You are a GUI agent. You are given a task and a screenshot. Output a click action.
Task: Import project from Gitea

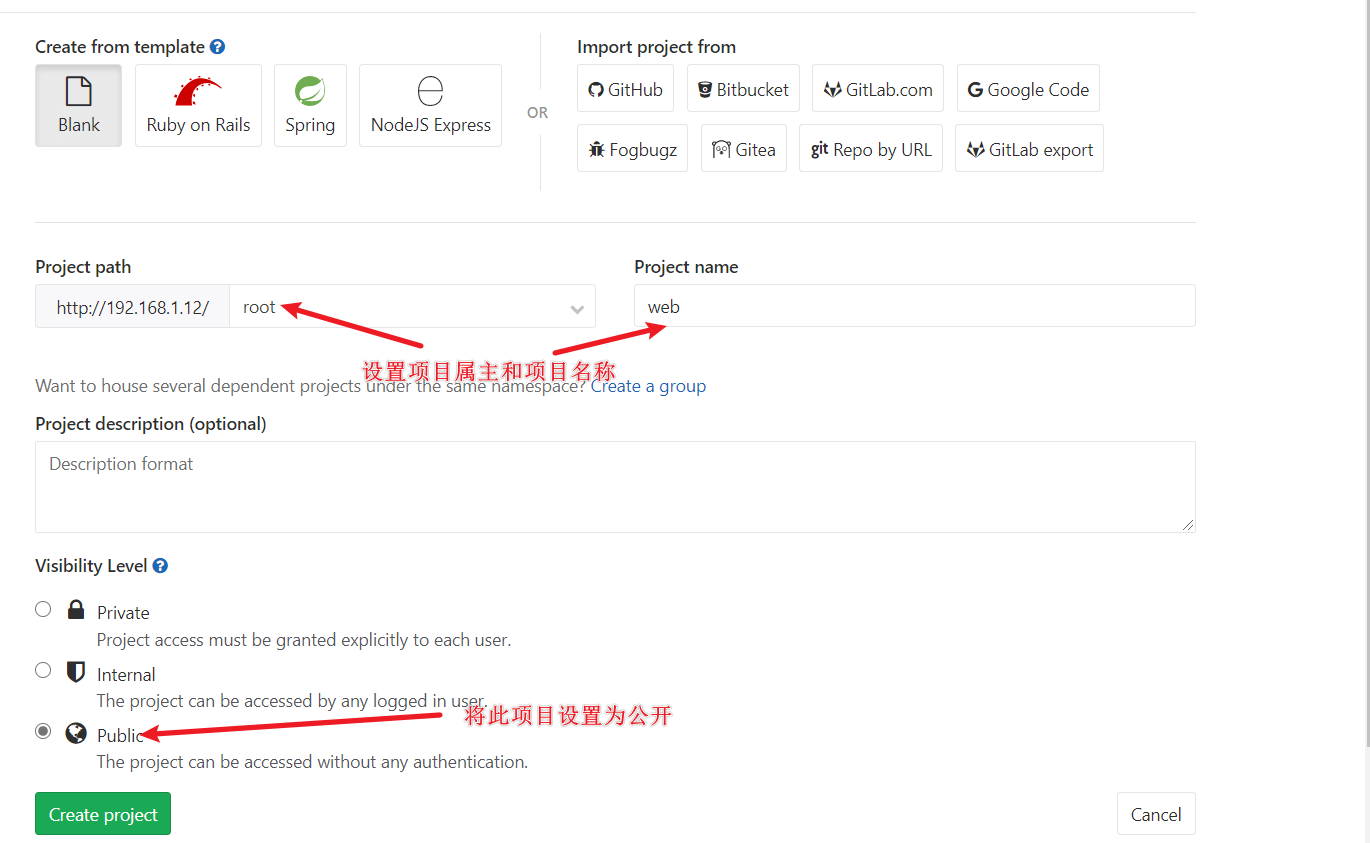tap(744, 149)
